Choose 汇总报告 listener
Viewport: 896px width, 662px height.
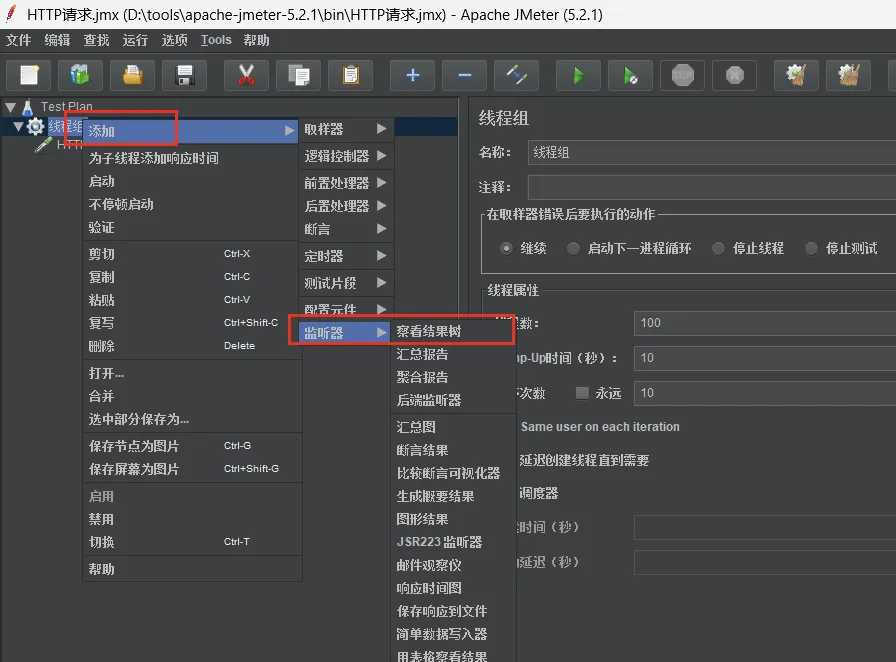tap(453, 354)
